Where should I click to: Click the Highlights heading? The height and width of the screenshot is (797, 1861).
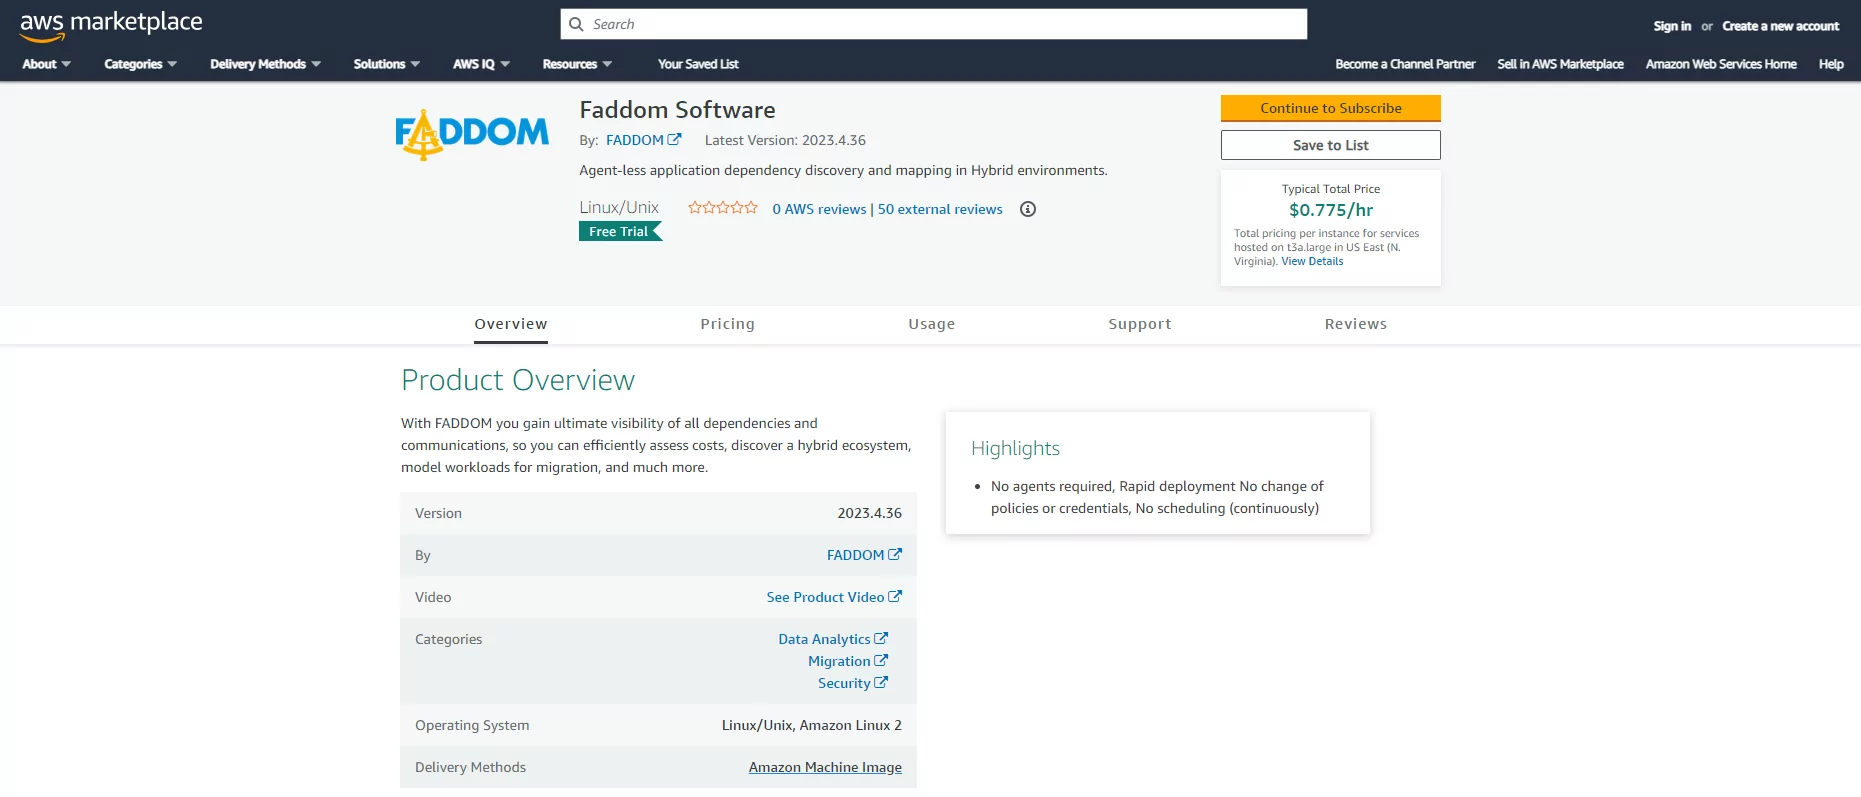click(x=1015, y=448)
